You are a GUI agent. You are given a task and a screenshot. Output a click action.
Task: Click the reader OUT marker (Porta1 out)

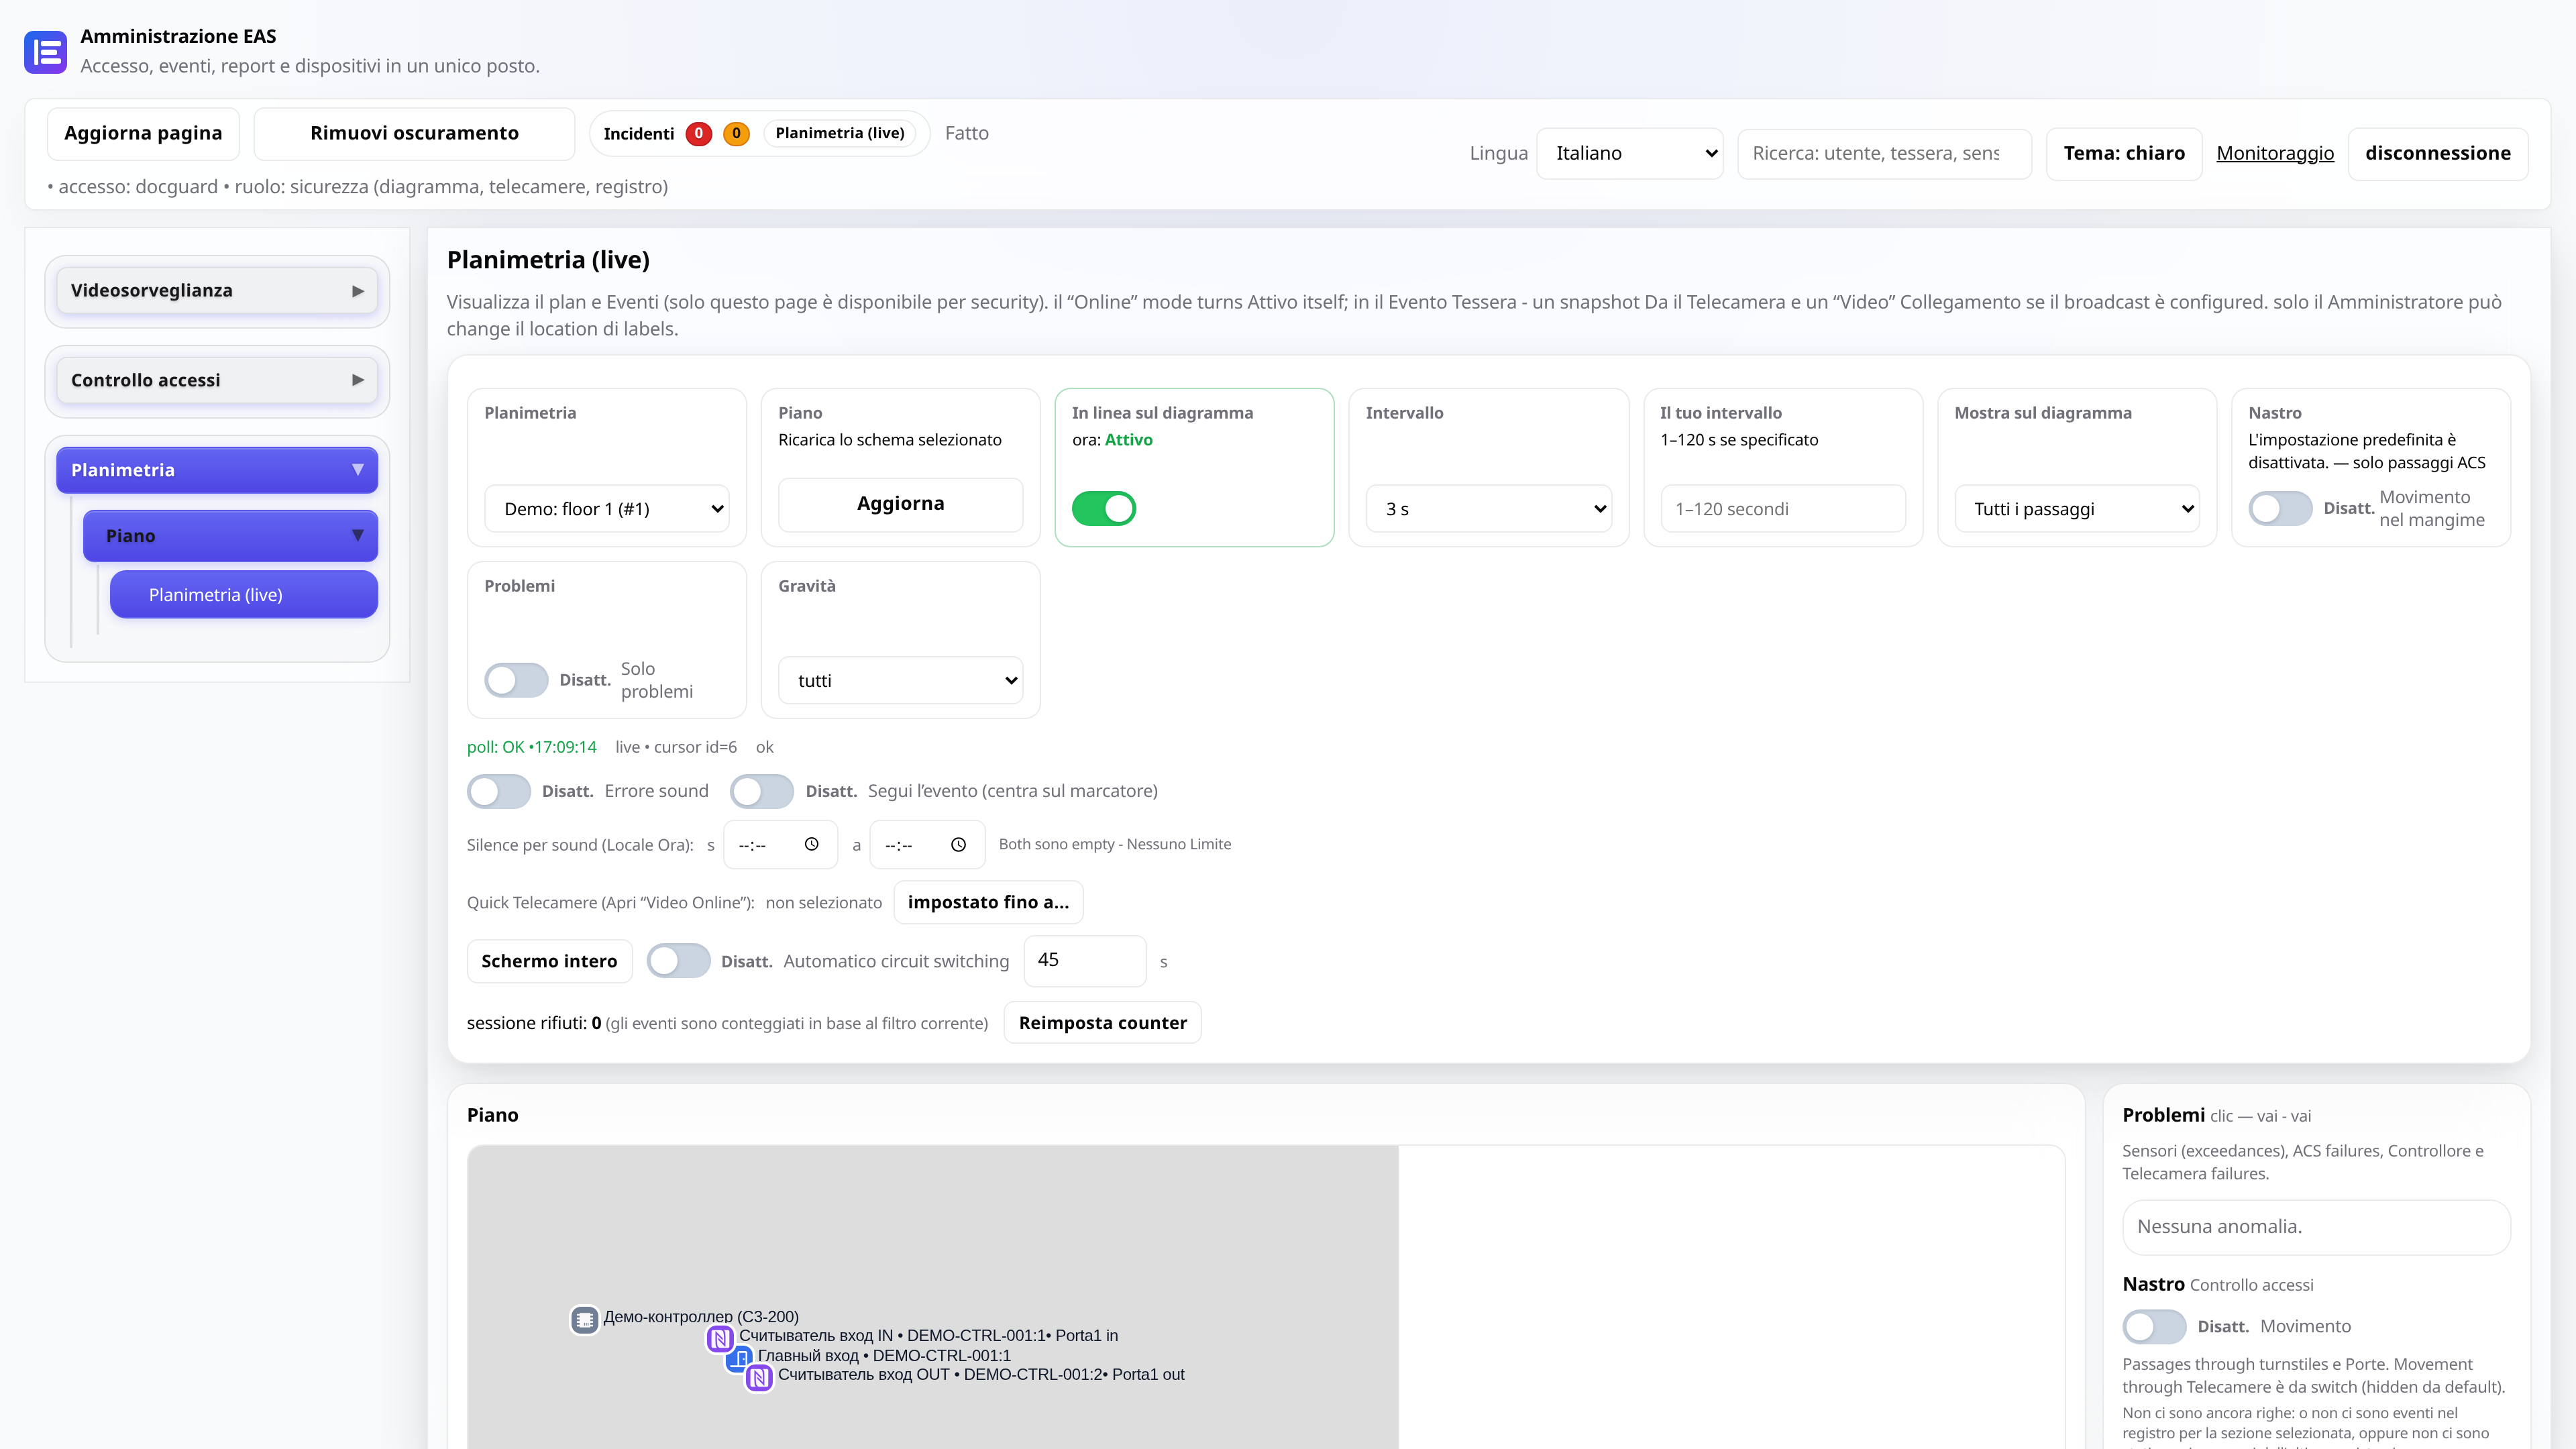point(759,1378)
